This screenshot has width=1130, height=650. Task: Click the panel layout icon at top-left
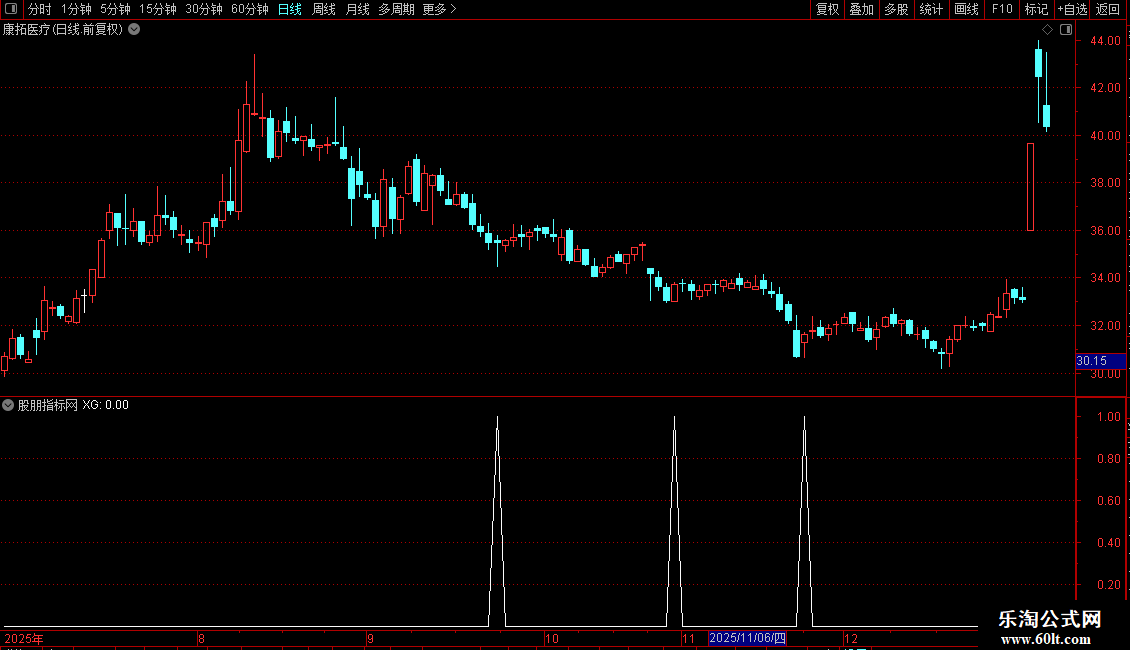[x=11, y=9]
